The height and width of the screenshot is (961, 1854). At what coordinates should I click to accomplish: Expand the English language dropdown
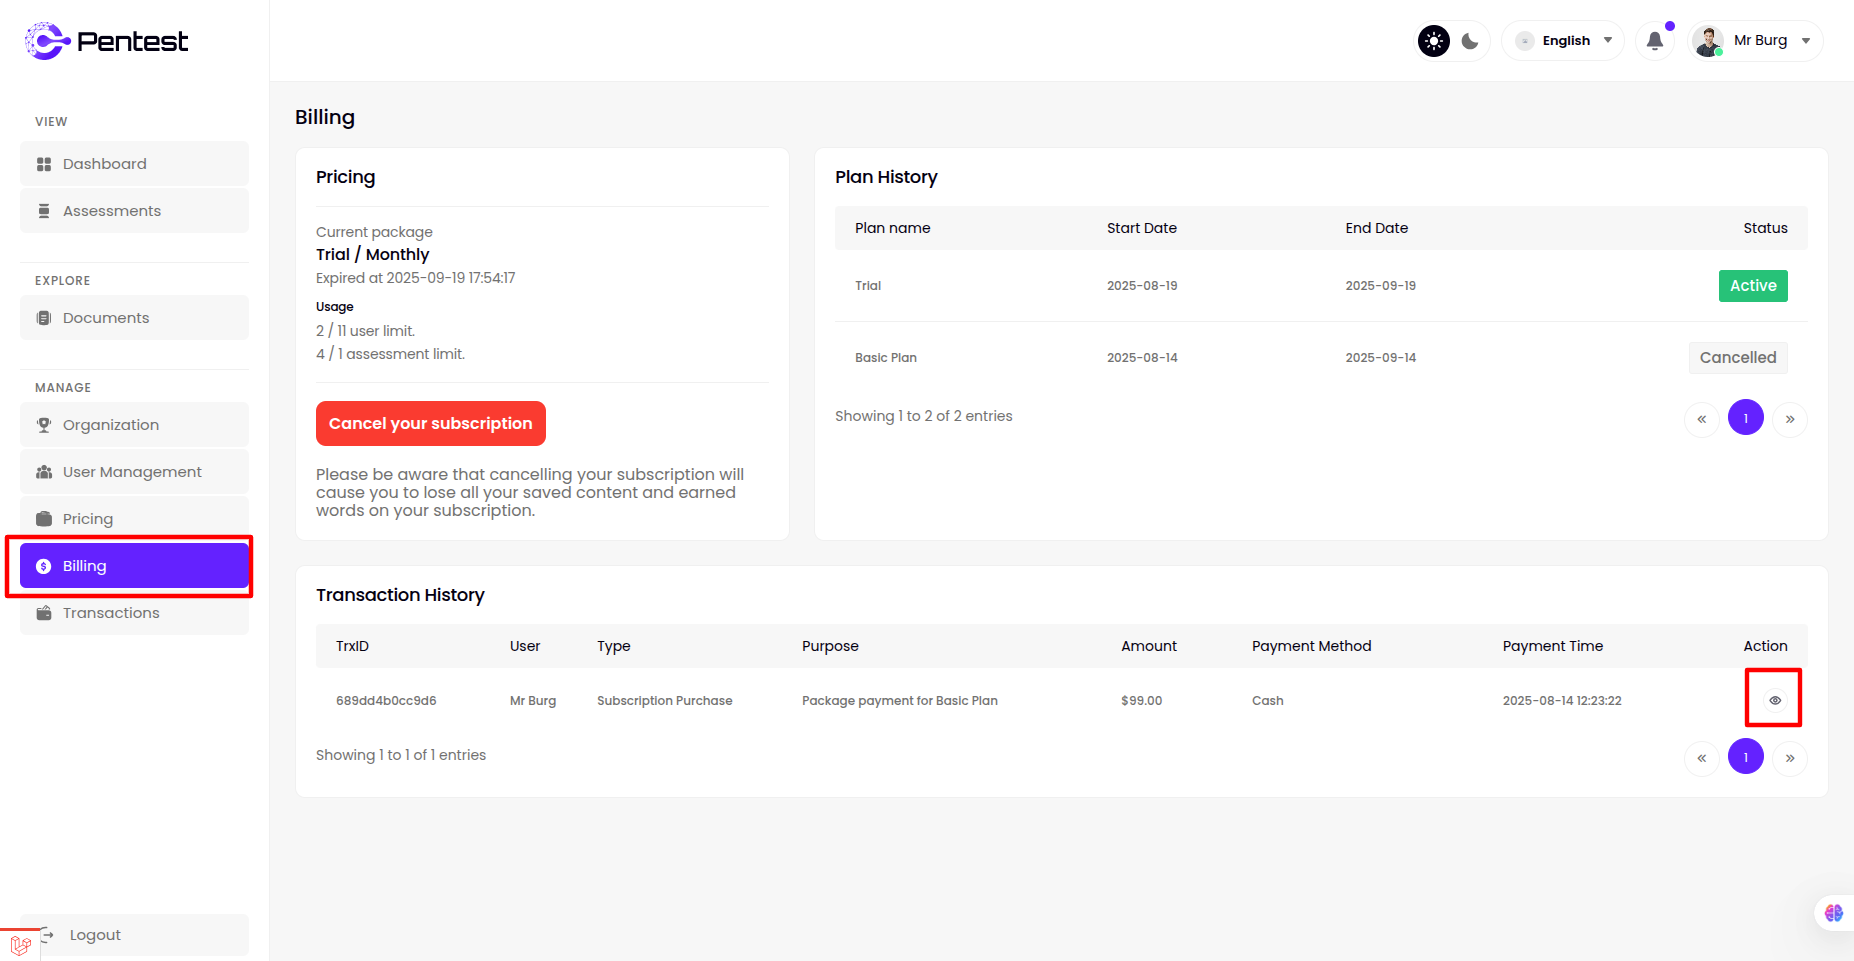coord(1565,41)
